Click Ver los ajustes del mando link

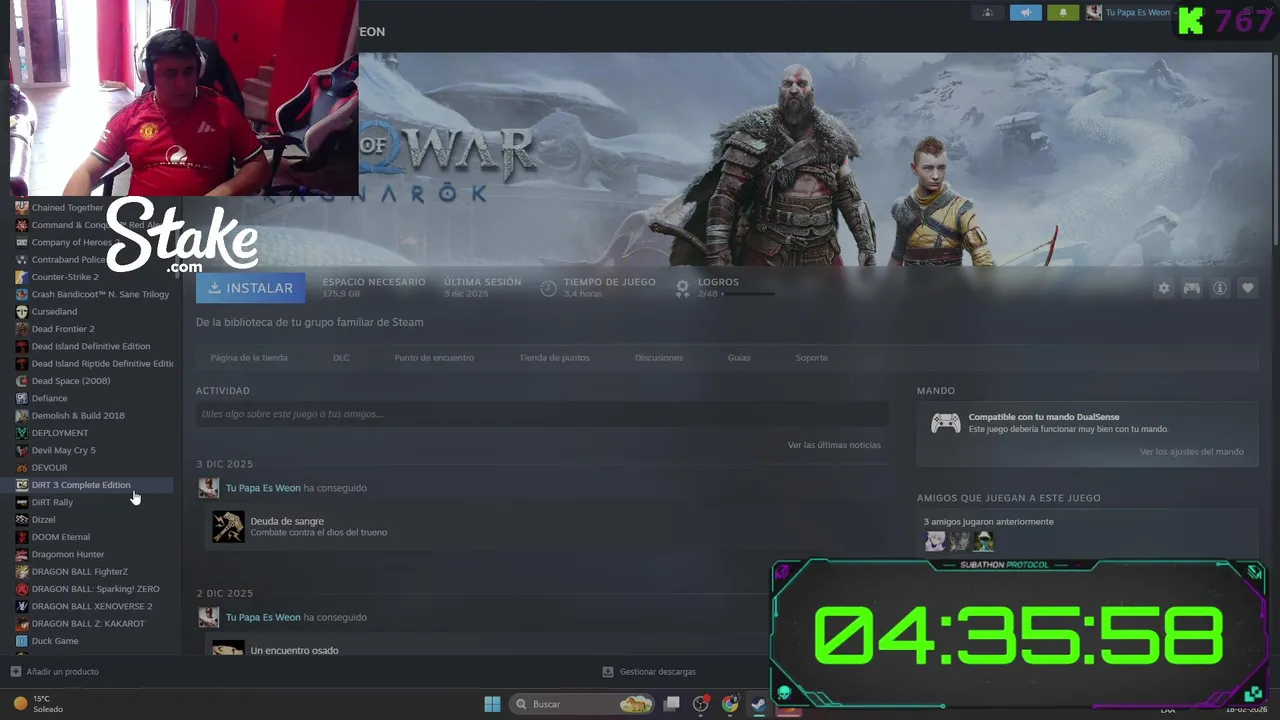click(1192, 452)
